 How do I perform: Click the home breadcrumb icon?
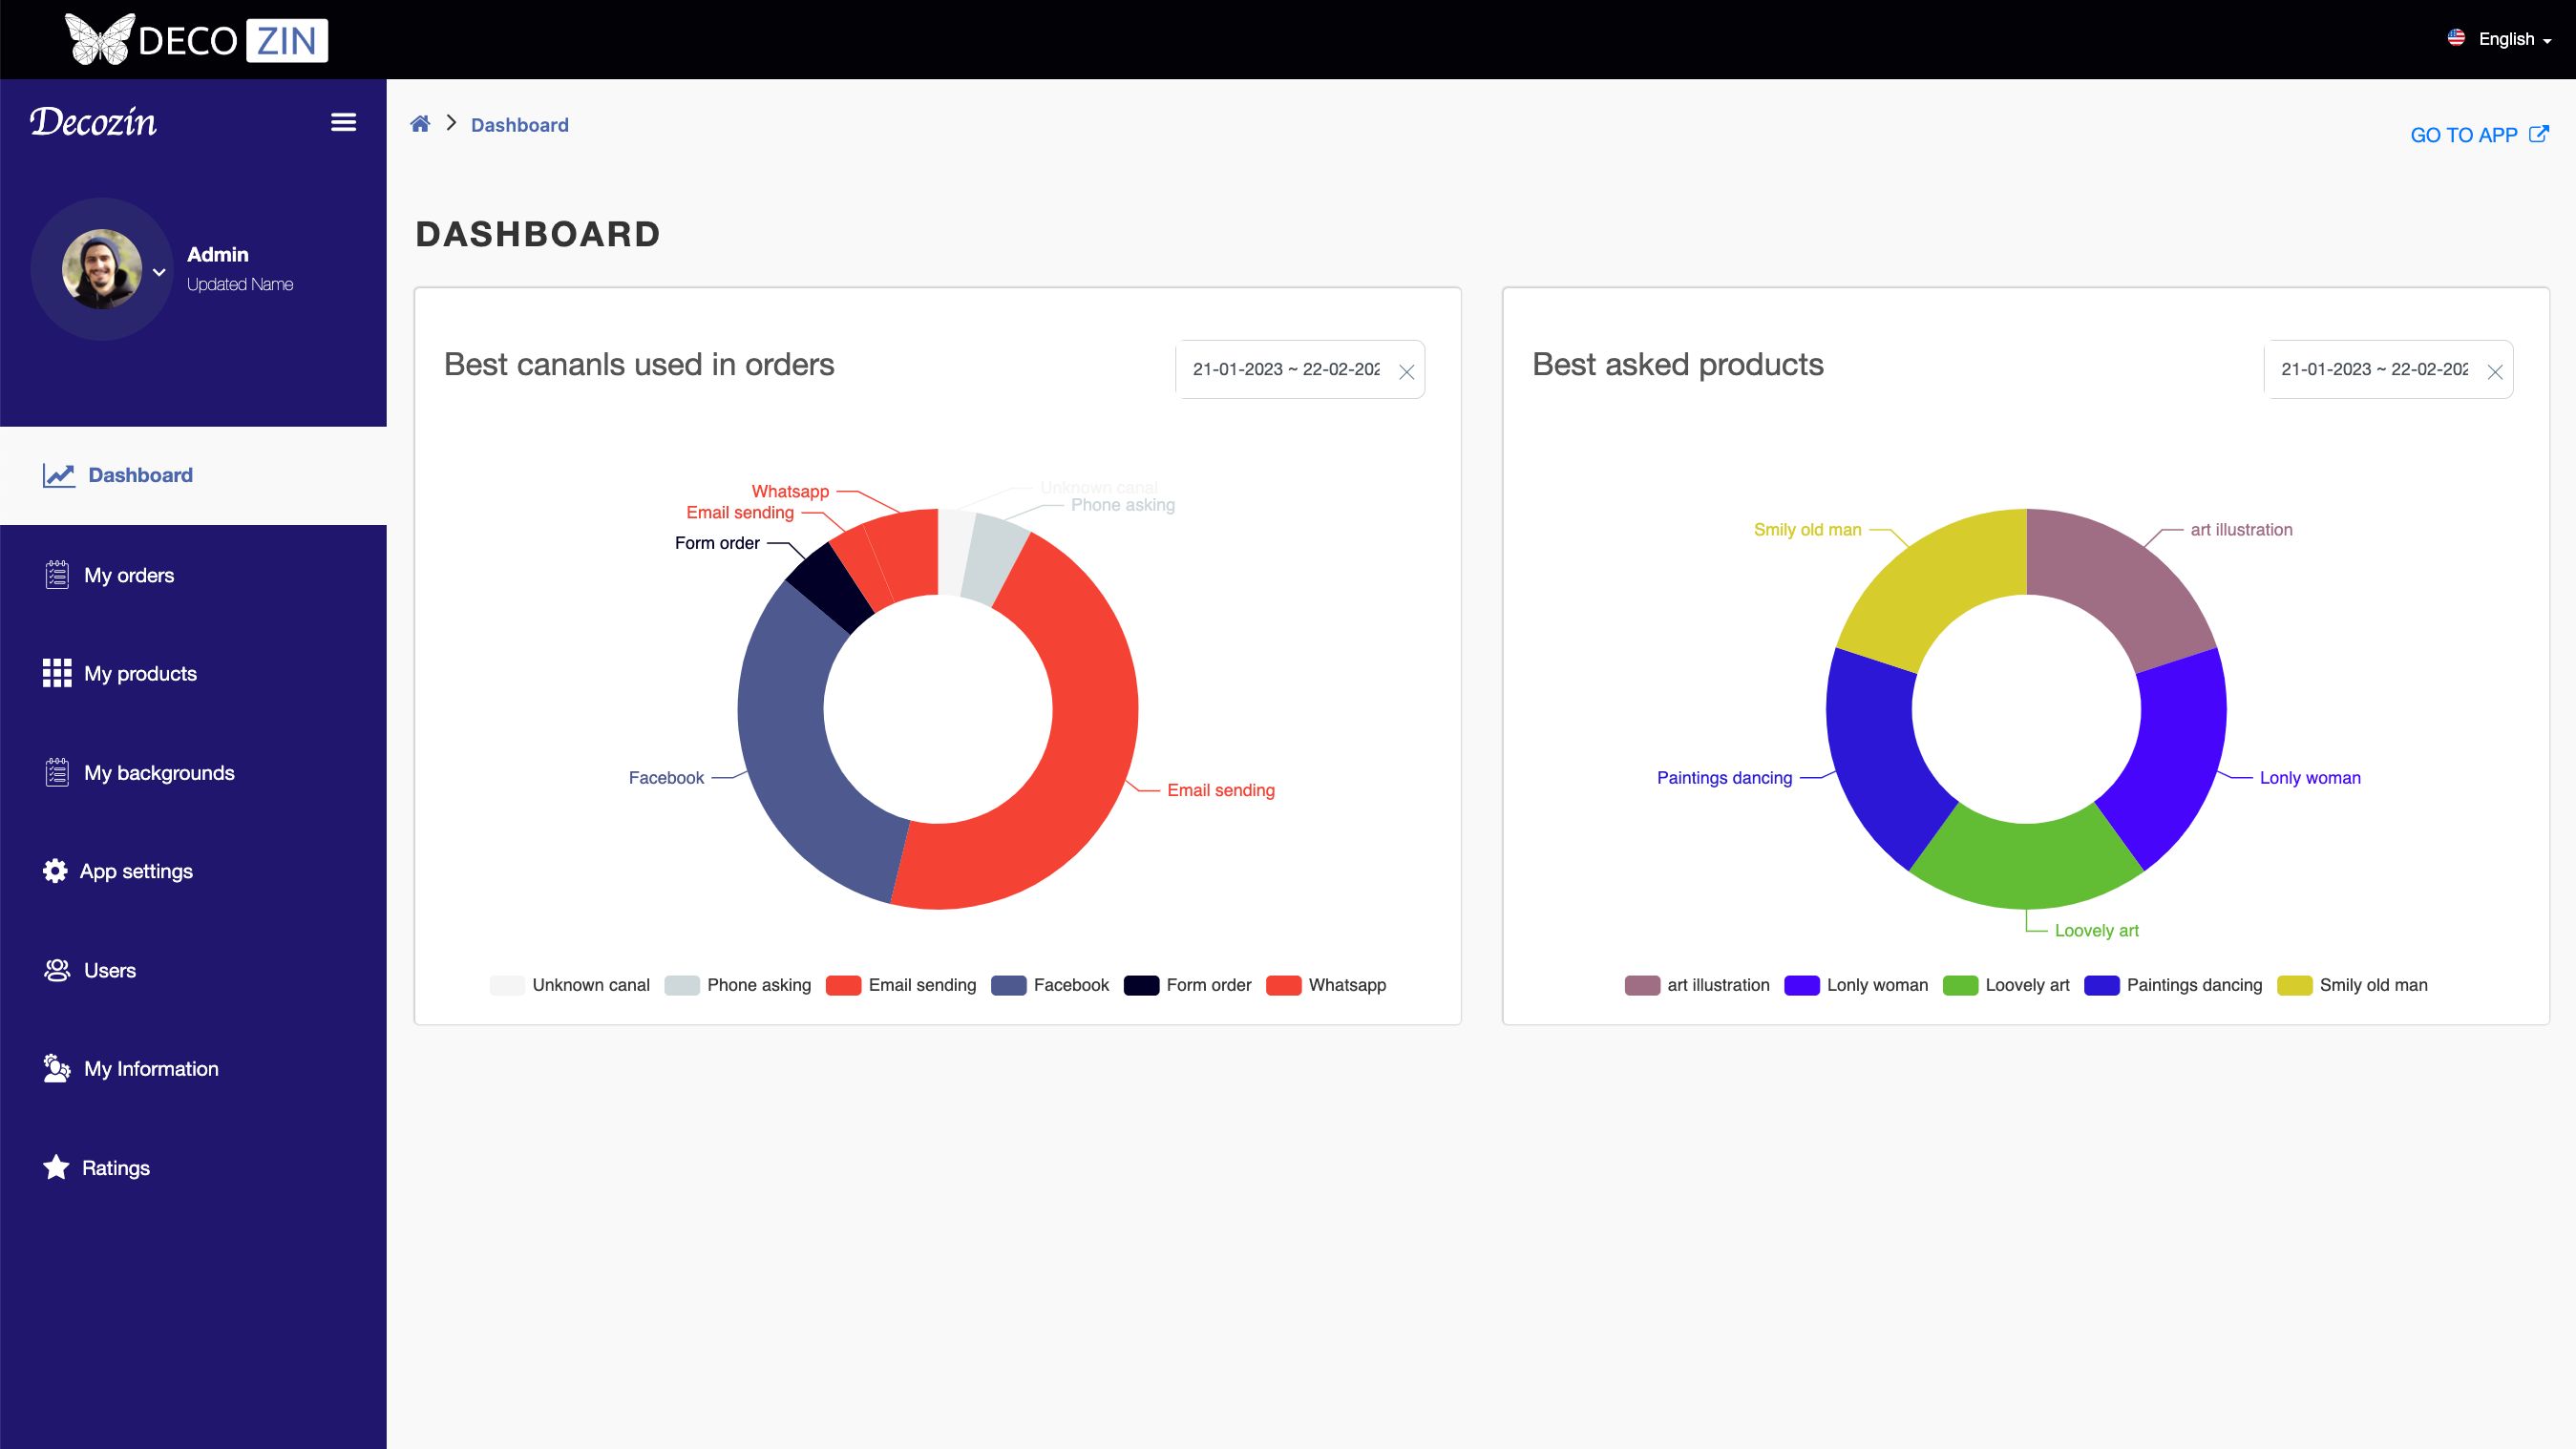coord(420,124)
